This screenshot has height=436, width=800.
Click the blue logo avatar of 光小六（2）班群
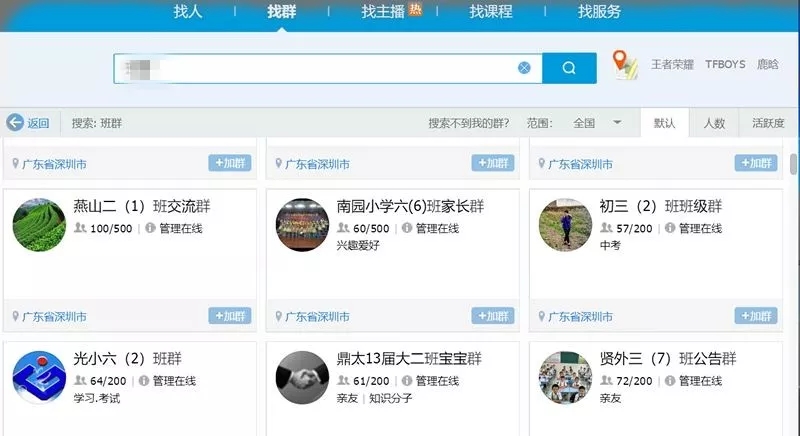pyautogui.click(x=38, y=377)
